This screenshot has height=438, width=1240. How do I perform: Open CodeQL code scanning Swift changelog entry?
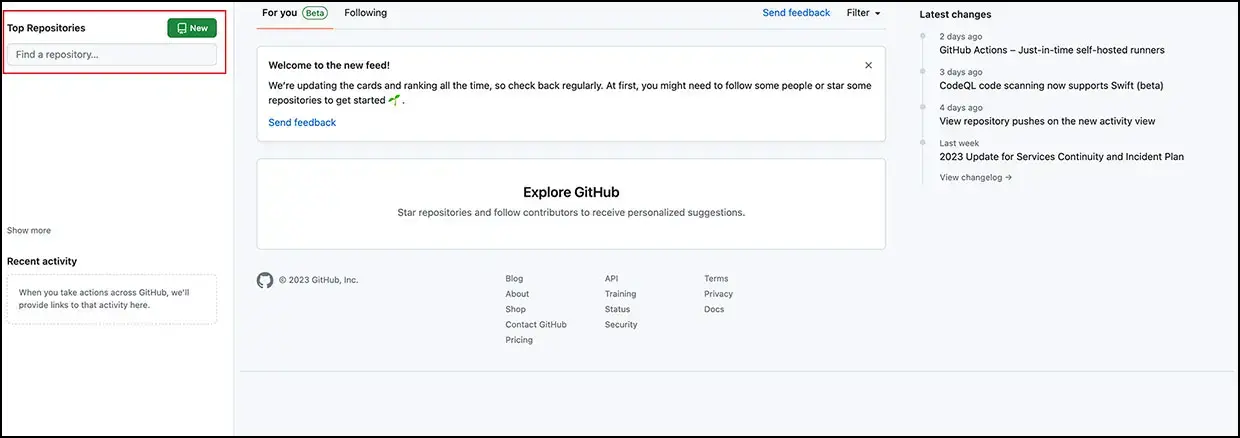tap(1051, 86)
